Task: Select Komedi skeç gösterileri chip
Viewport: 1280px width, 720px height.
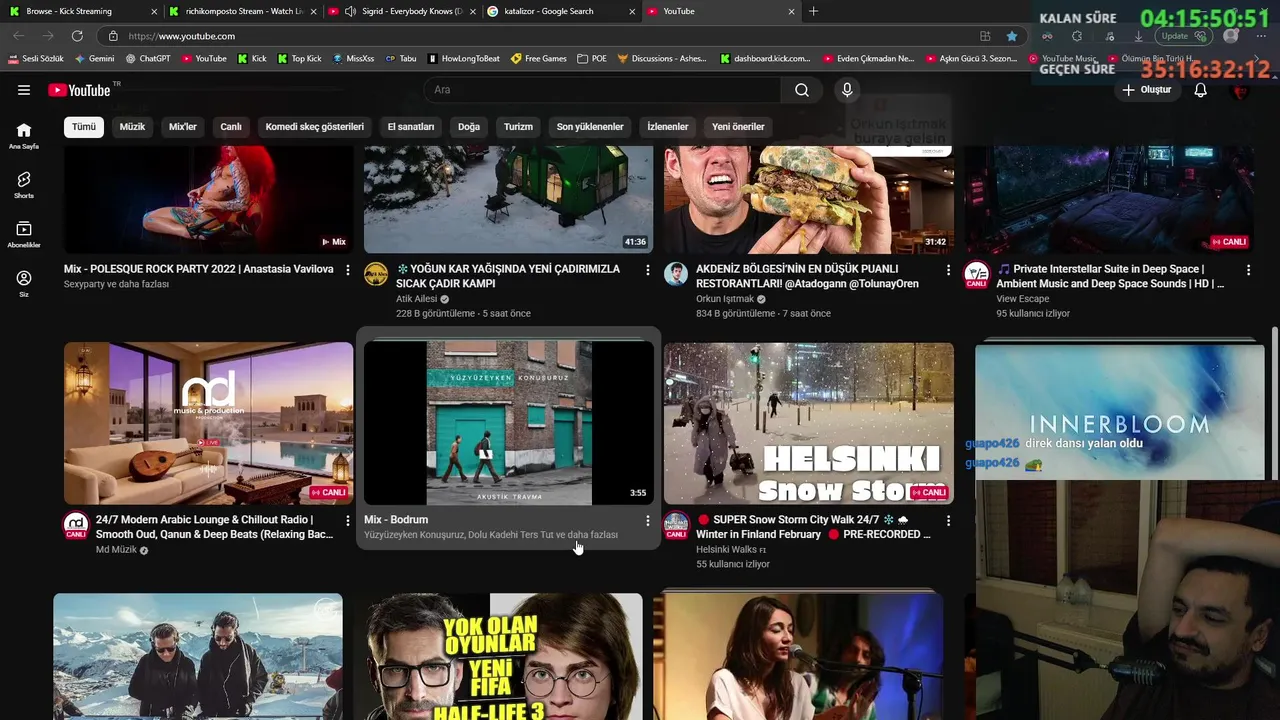Action: tap(314, 127)
